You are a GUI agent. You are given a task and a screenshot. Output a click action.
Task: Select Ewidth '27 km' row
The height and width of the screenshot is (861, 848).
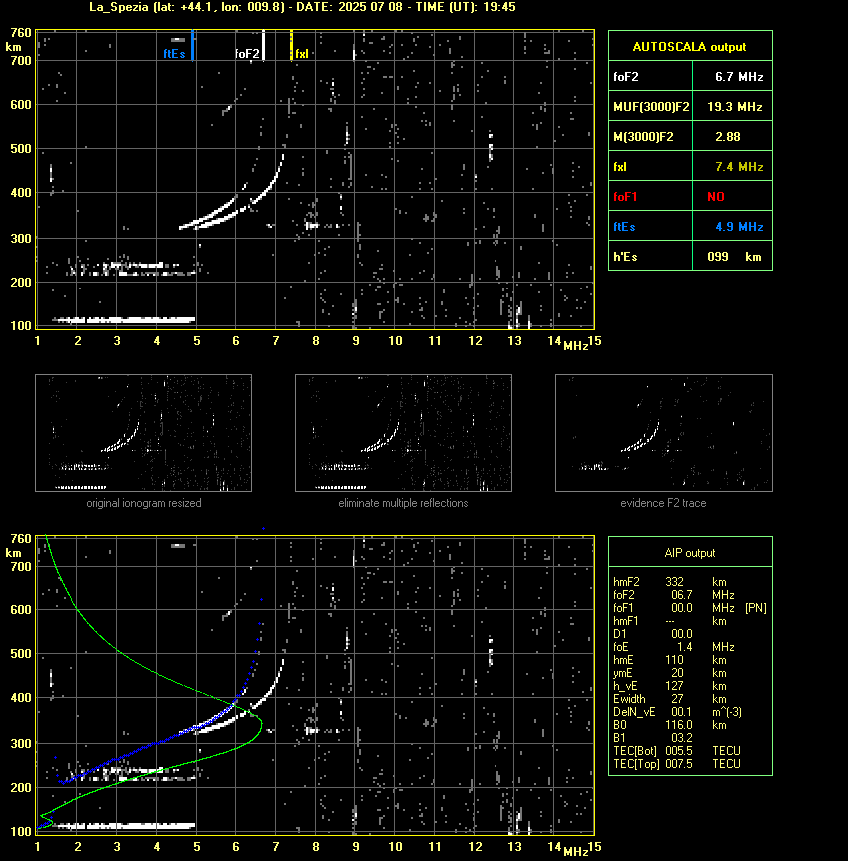[x=670, y=699]
